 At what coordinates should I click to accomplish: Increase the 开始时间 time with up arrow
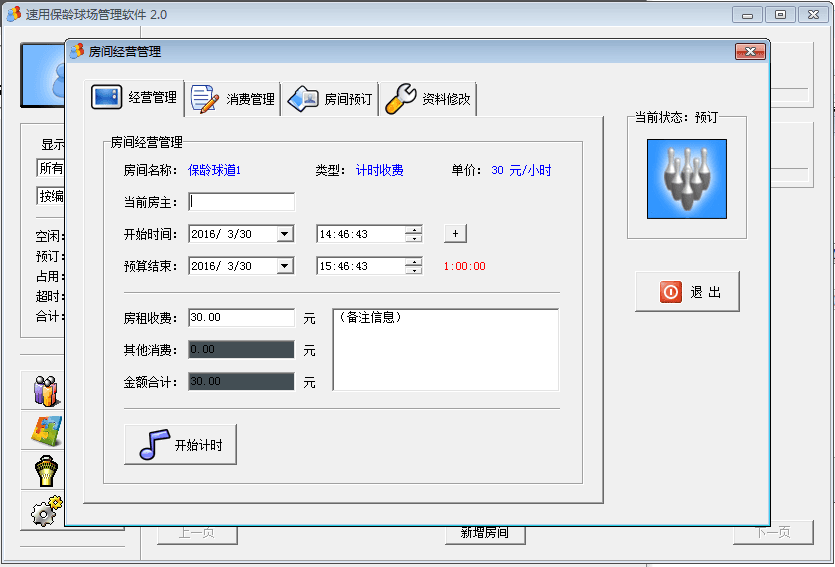pyautogui.click(x=413, y=230)
